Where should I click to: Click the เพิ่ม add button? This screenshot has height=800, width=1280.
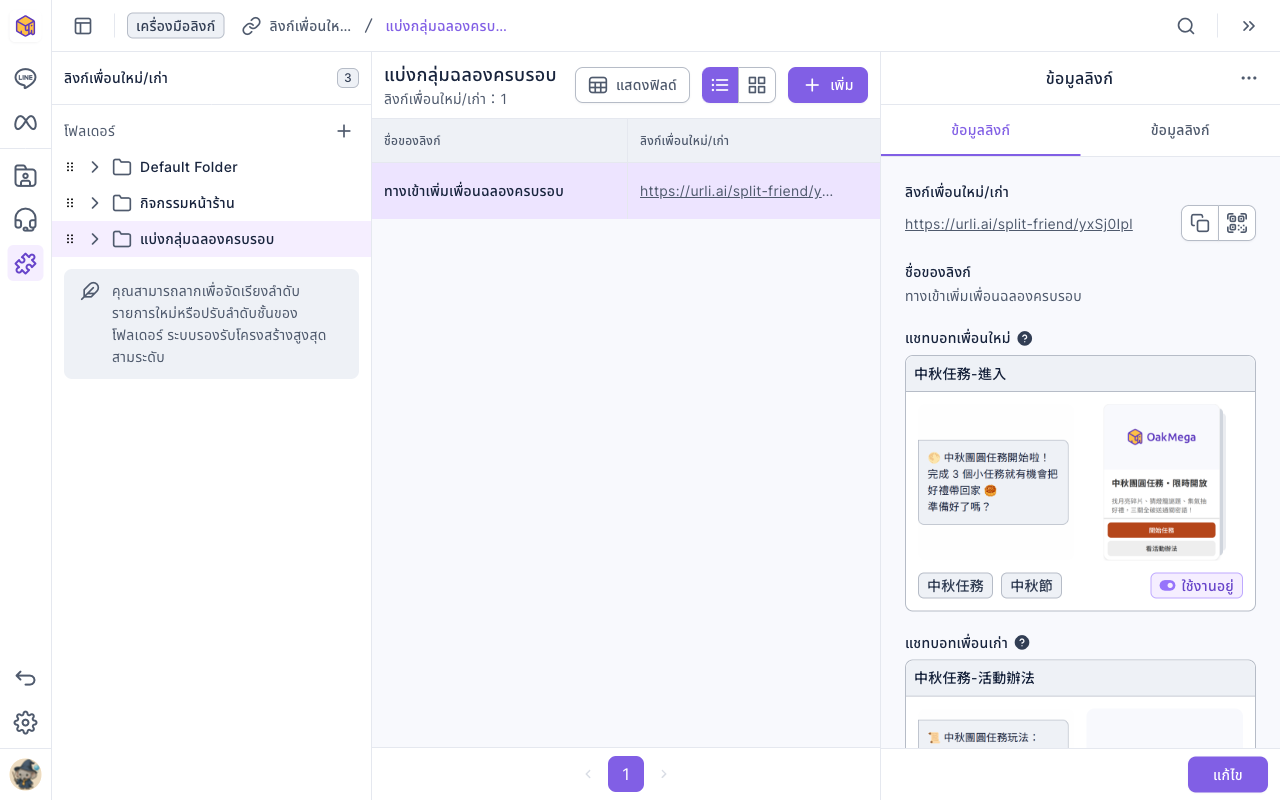tap(828, 85)
